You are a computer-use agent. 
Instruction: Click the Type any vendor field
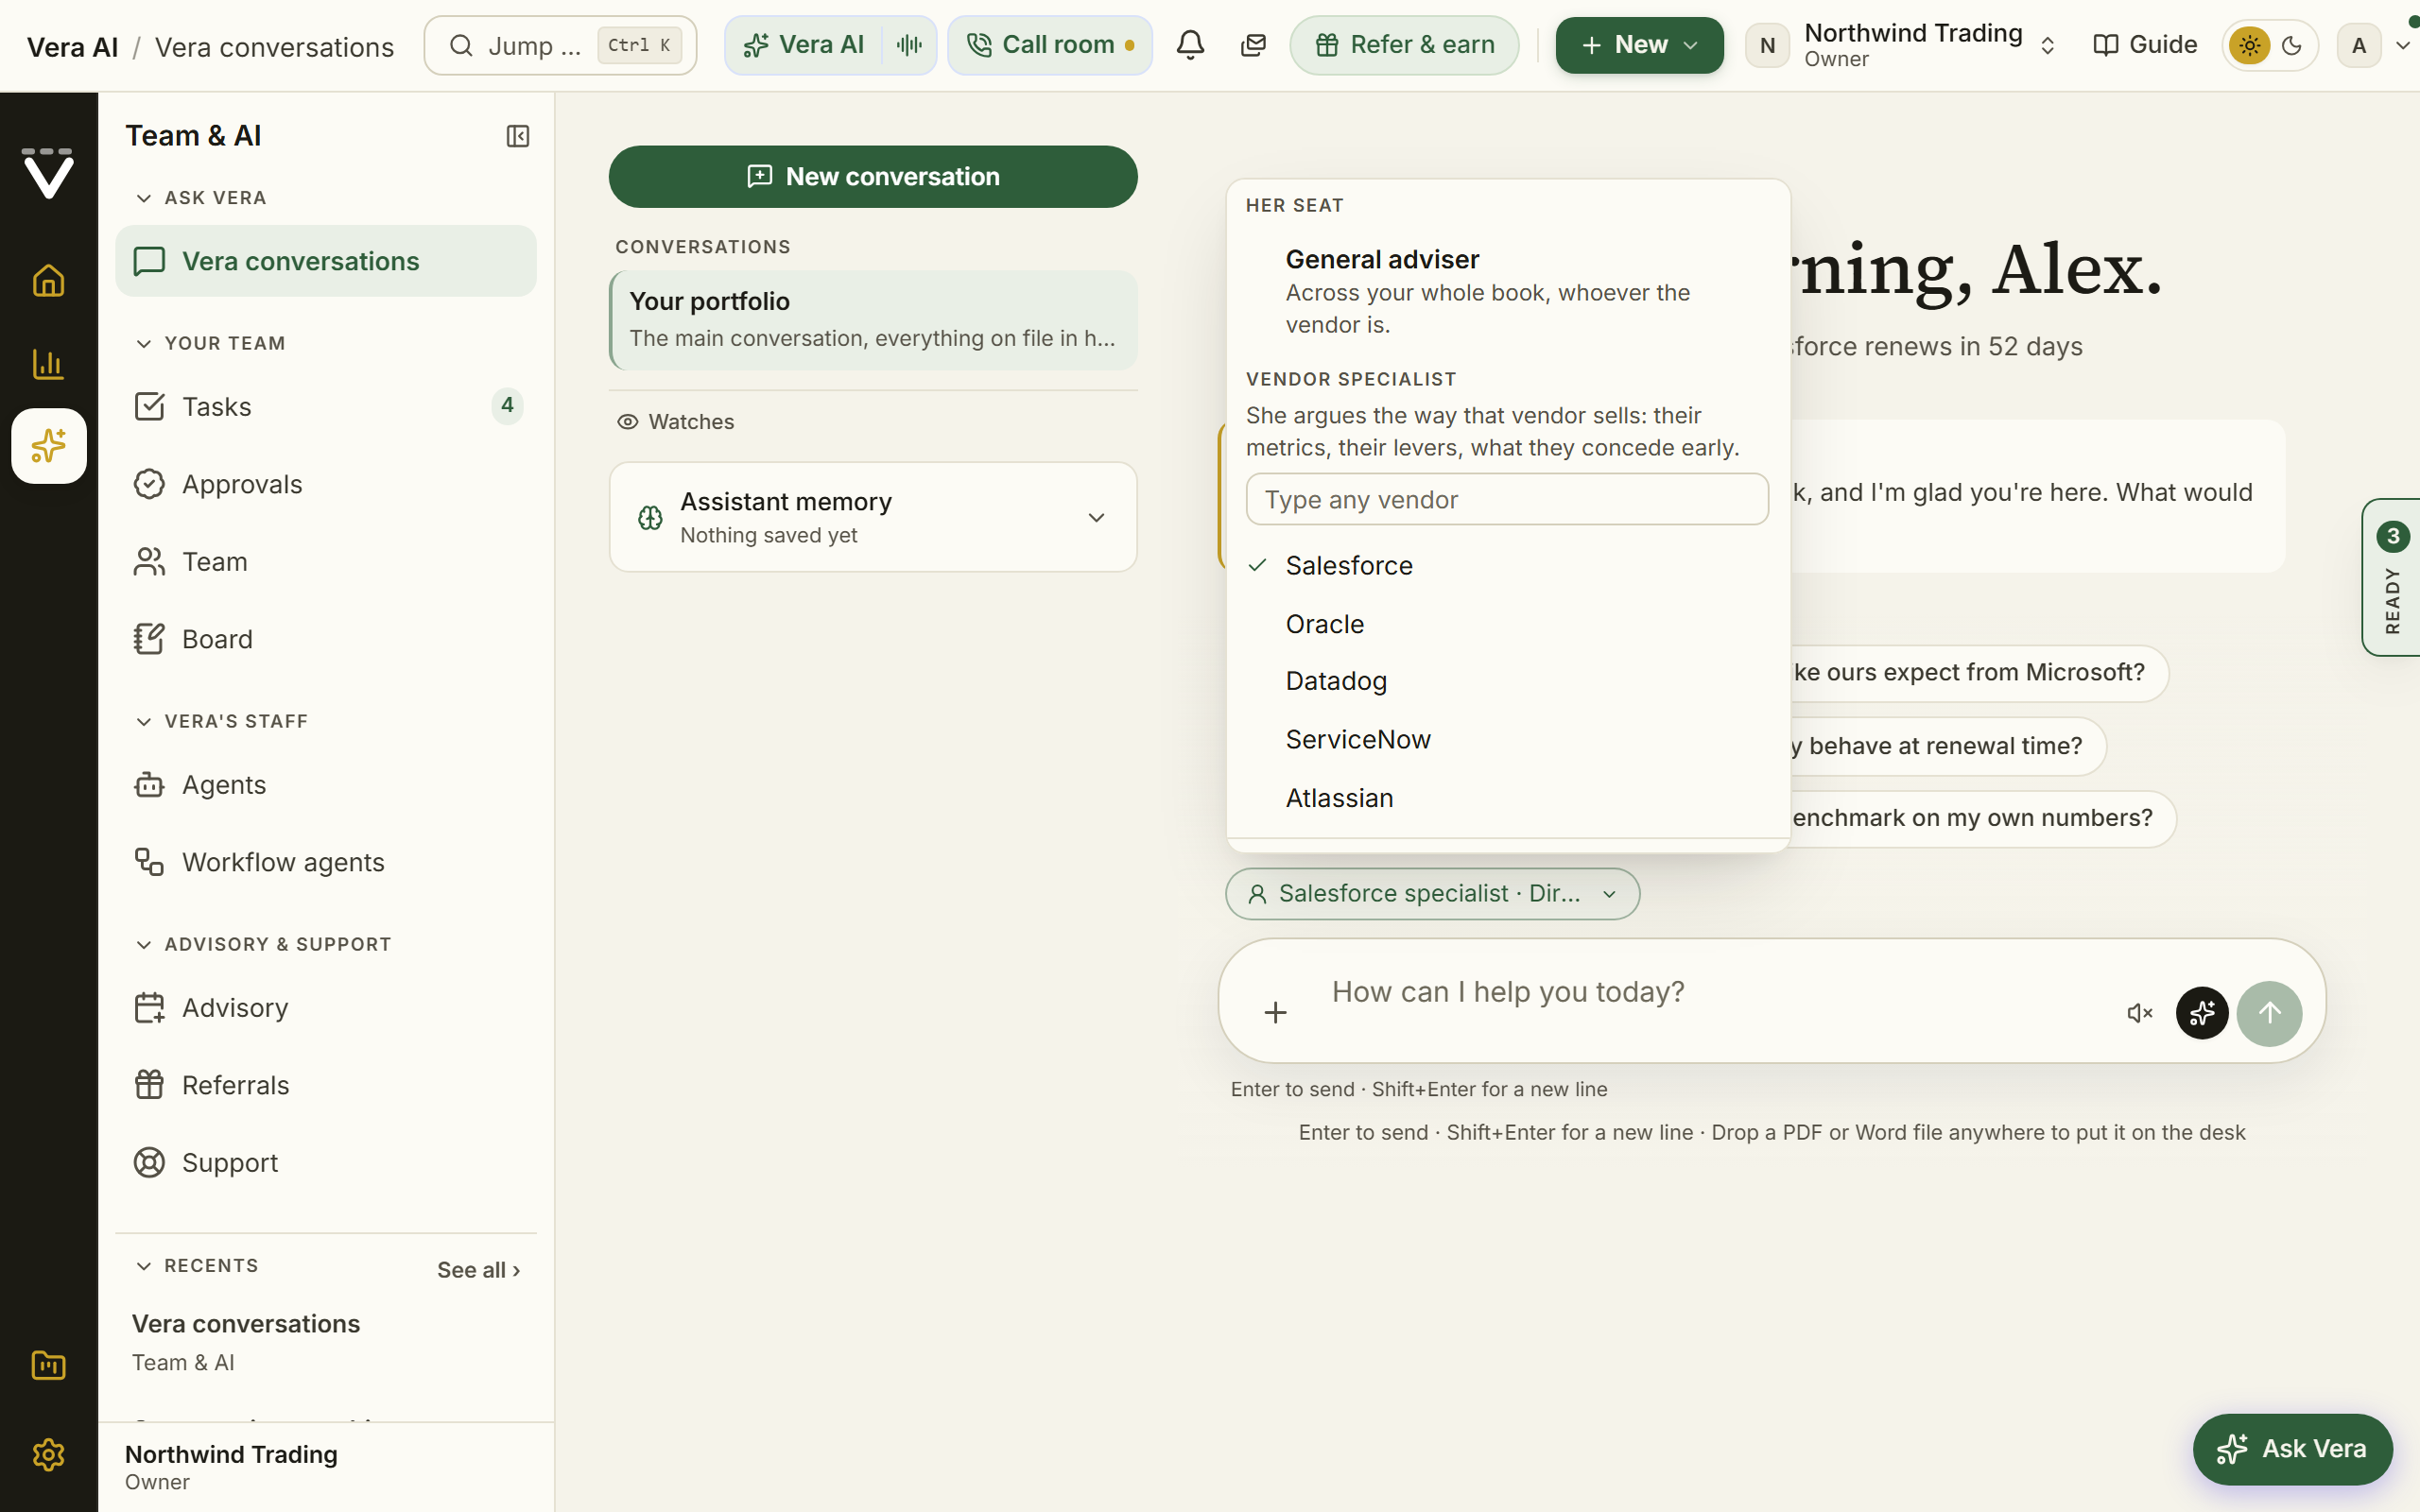(1507, 499)
